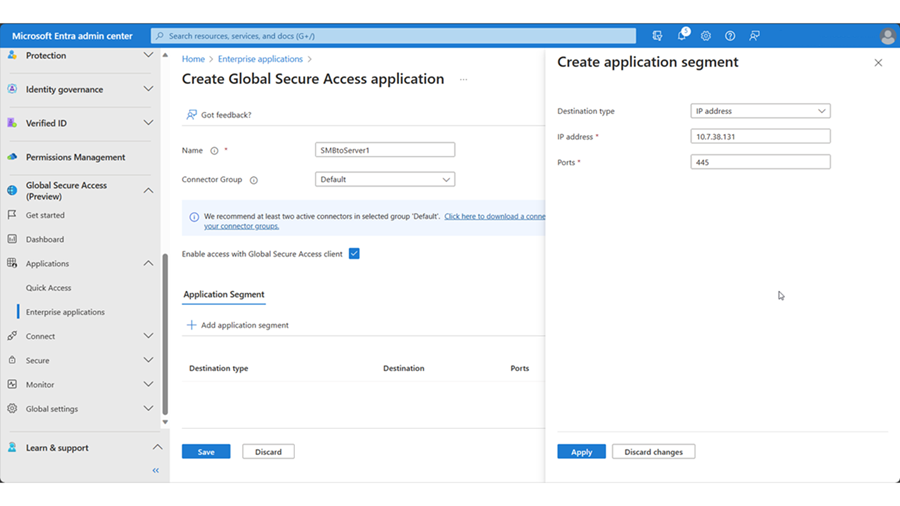
Task: Click the Discard changes button
Action: (x=653, y=451)
